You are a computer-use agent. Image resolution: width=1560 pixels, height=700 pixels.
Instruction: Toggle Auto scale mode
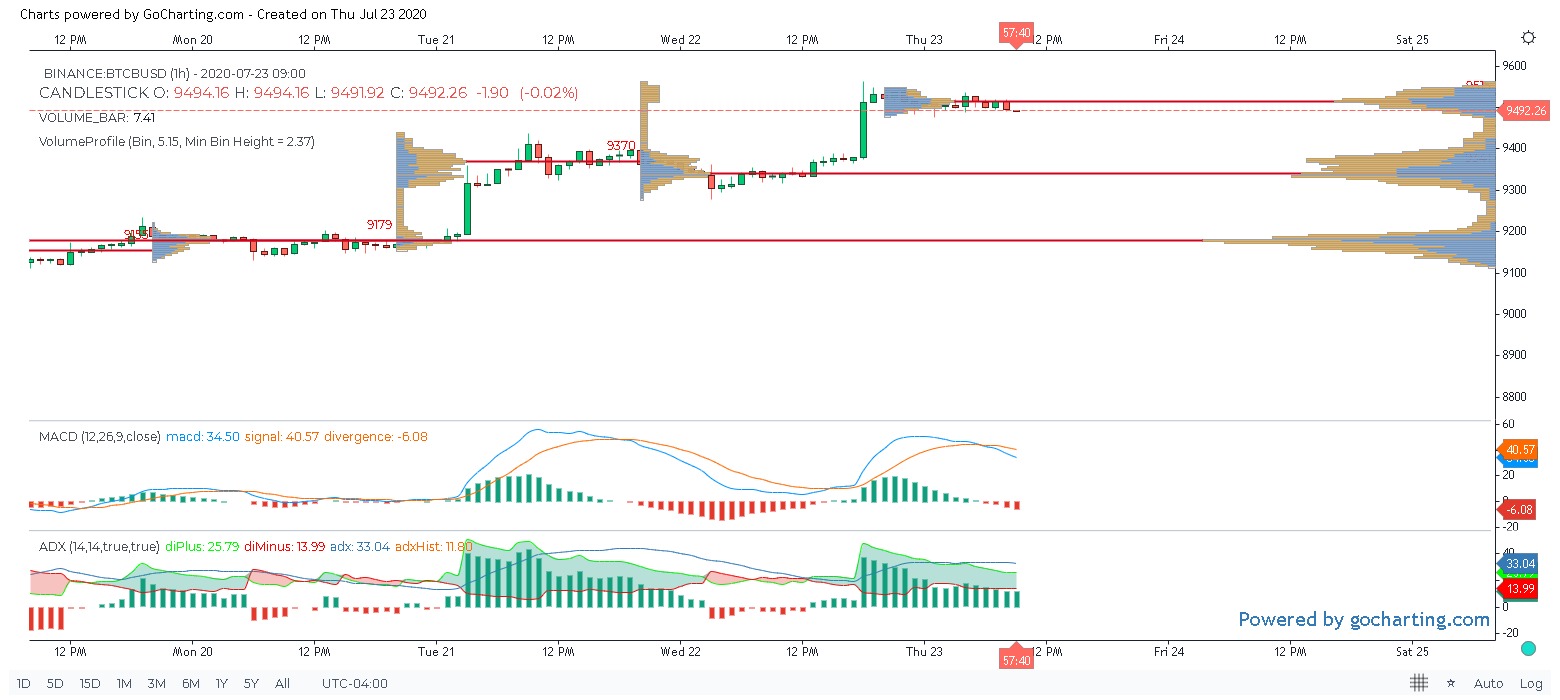(x=1488, y=683)
